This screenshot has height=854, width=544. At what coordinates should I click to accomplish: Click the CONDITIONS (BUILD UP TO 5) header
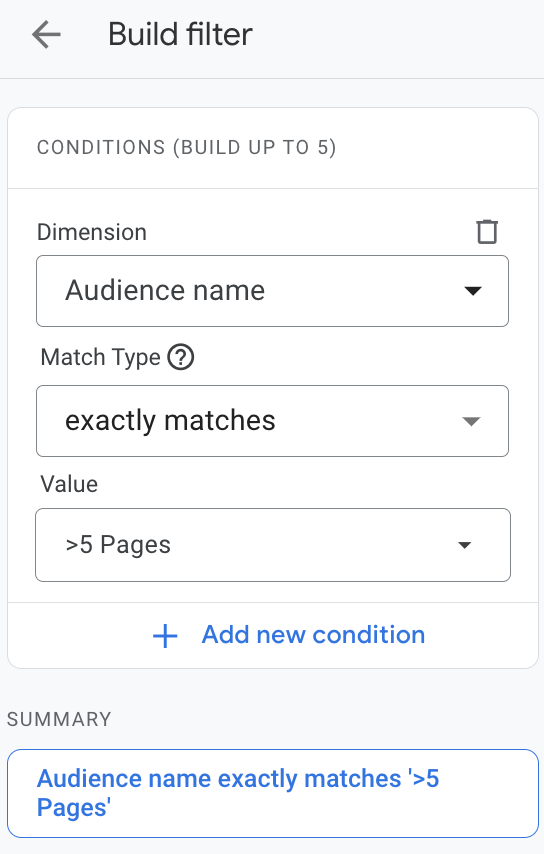pyautogui.click(x=186, y=148)
